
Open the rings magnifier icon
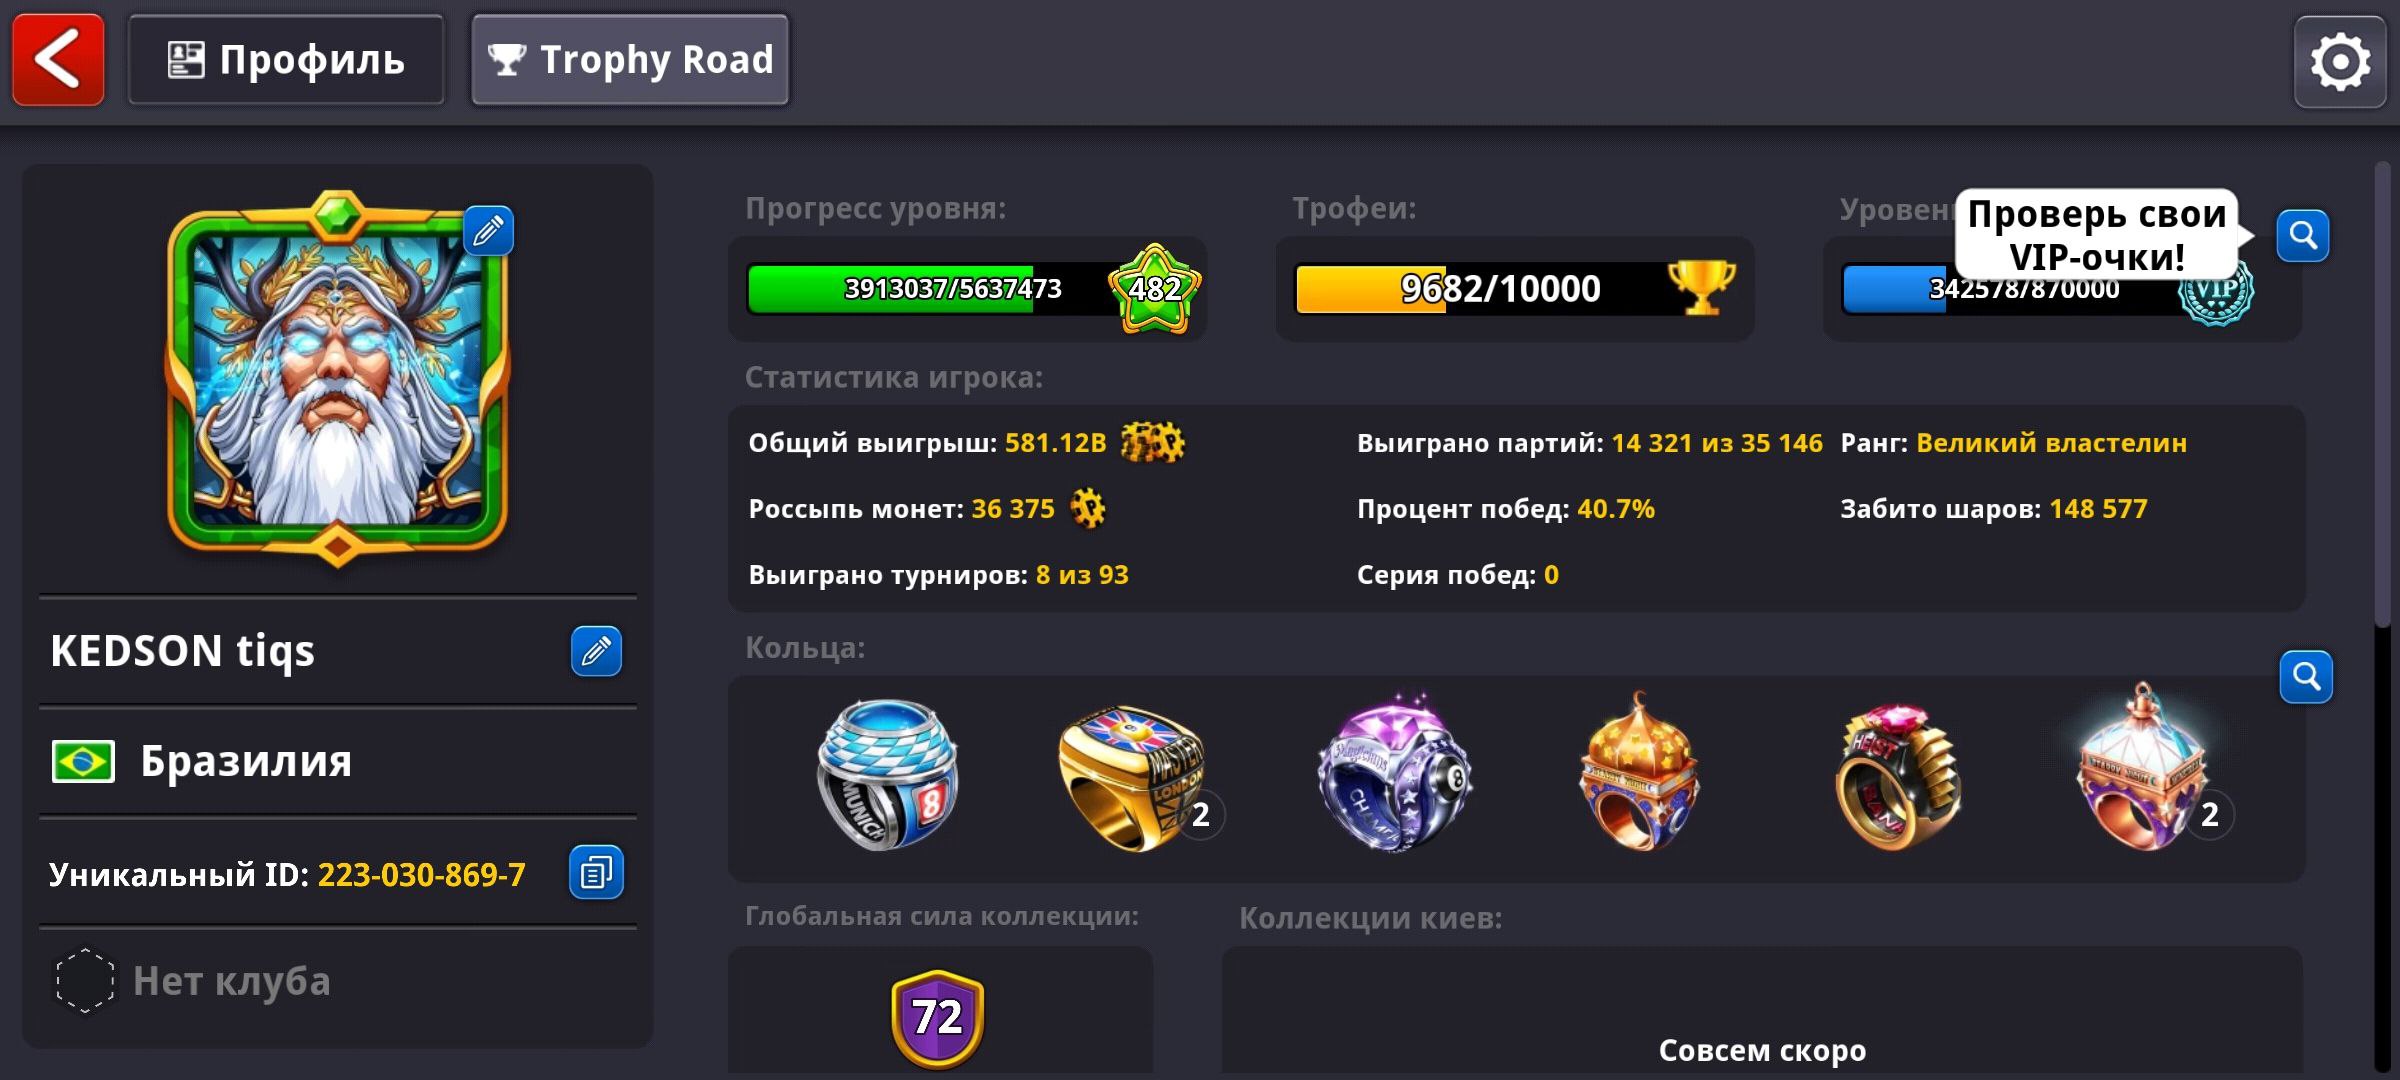coord(2306,677)
